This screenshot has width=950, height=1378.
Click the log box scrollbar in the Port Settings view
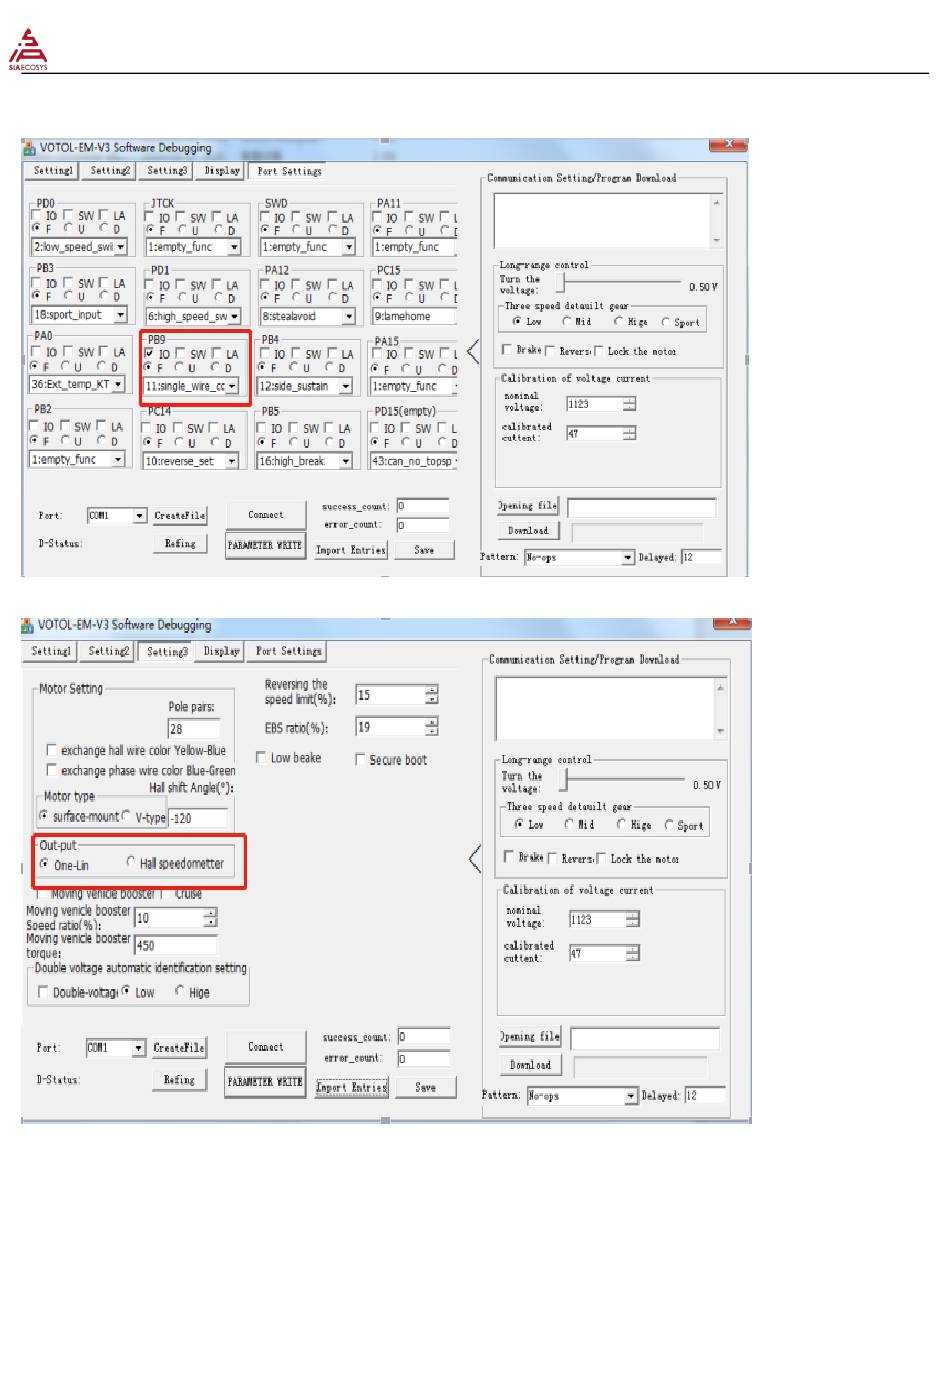click(x=716, y=221)
